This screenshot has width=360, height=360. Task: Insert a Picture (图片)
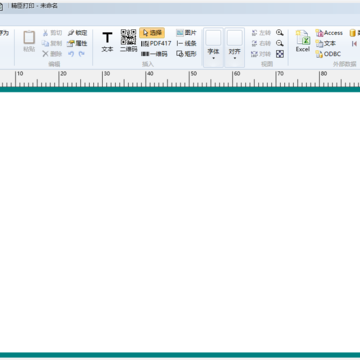[186, 33]
